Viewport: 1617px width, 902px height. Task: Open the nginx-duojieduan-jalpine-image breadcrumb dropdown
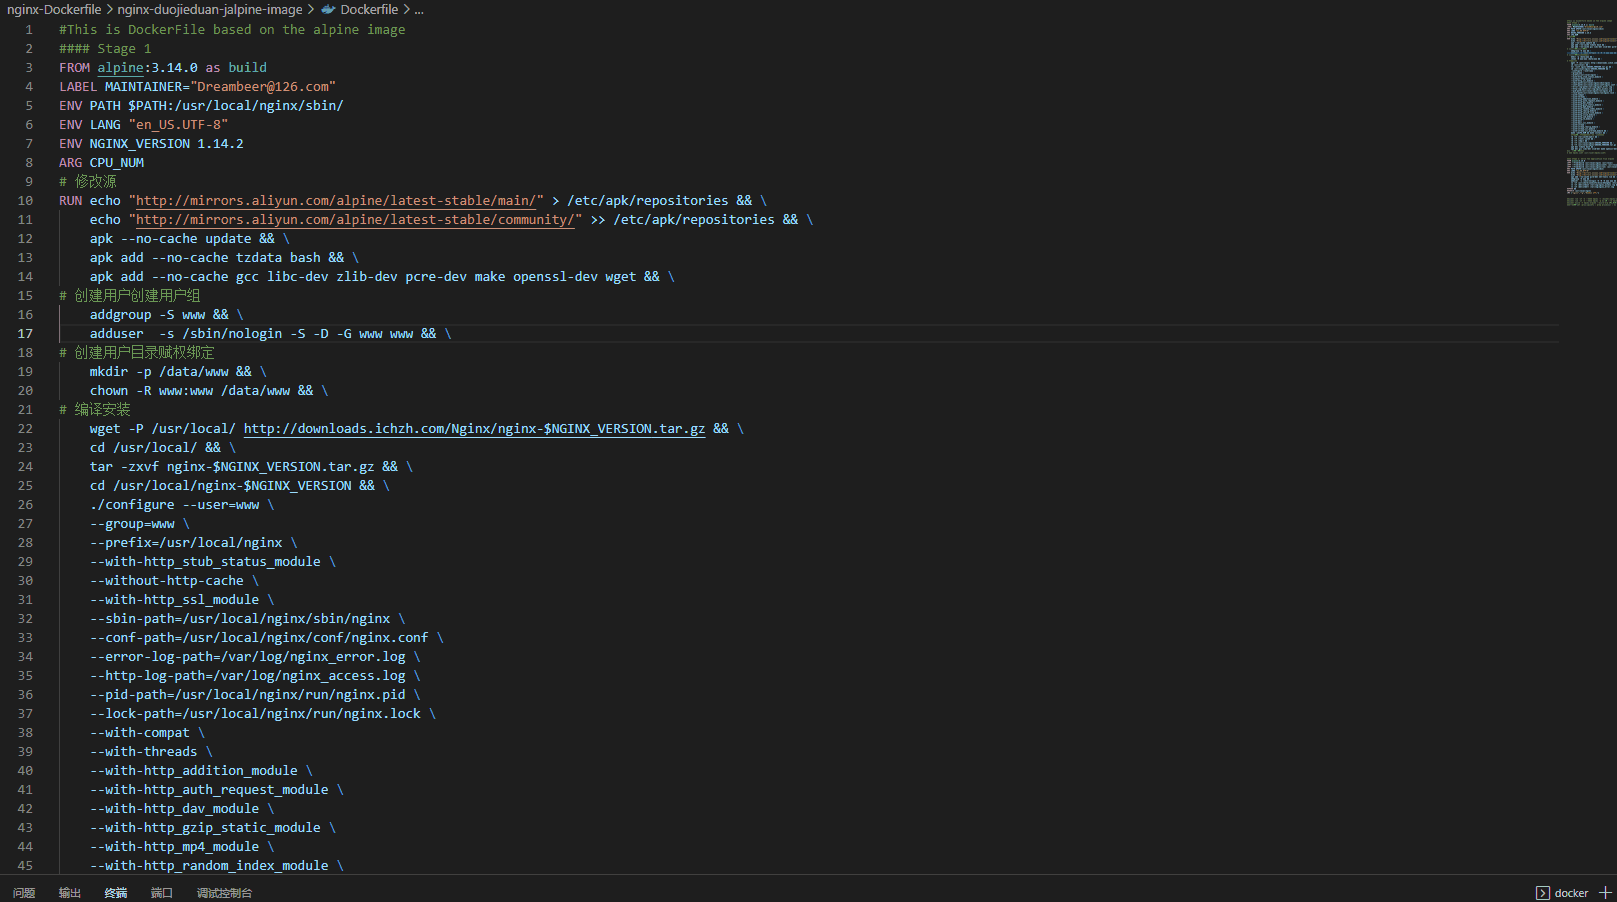click(x=209, y=9)
